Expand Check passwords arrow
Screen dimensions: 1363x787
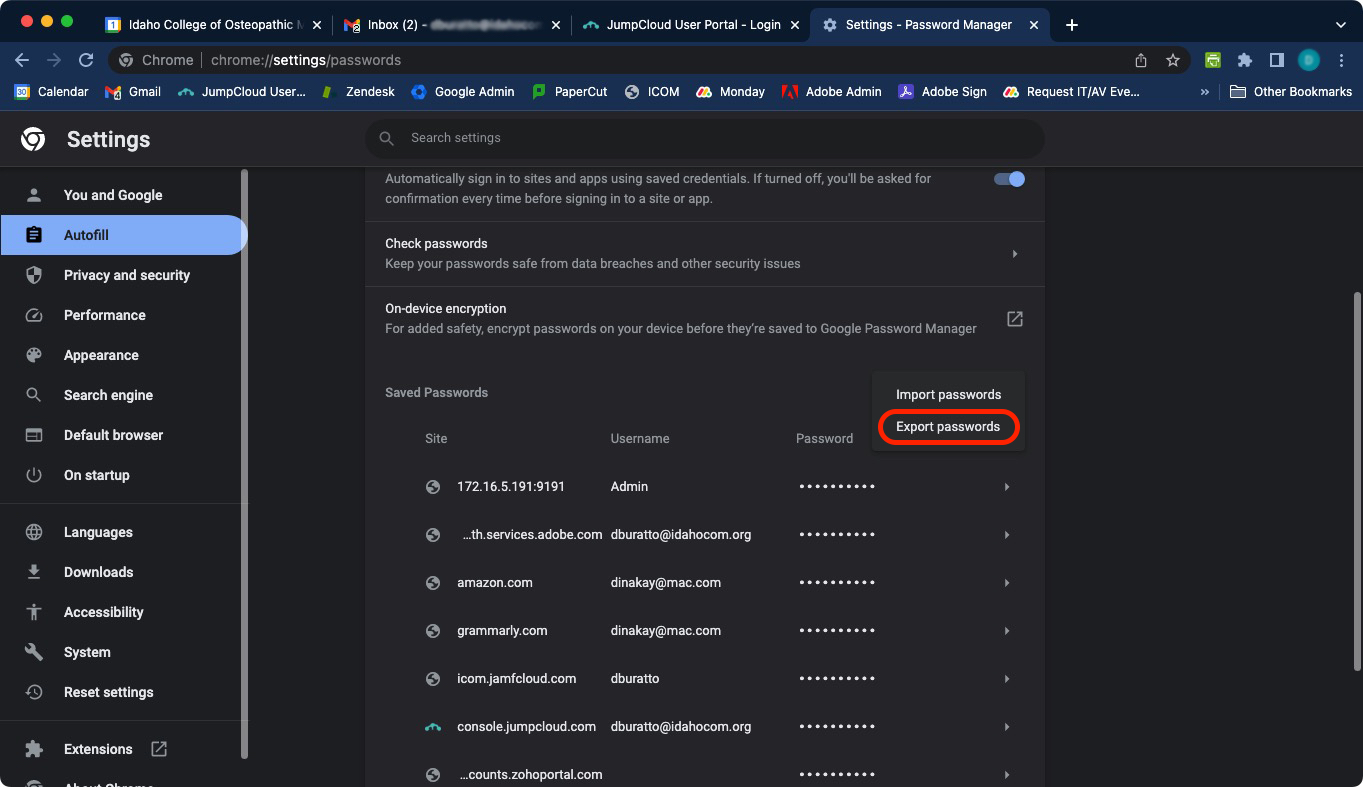click(1014, 254)
